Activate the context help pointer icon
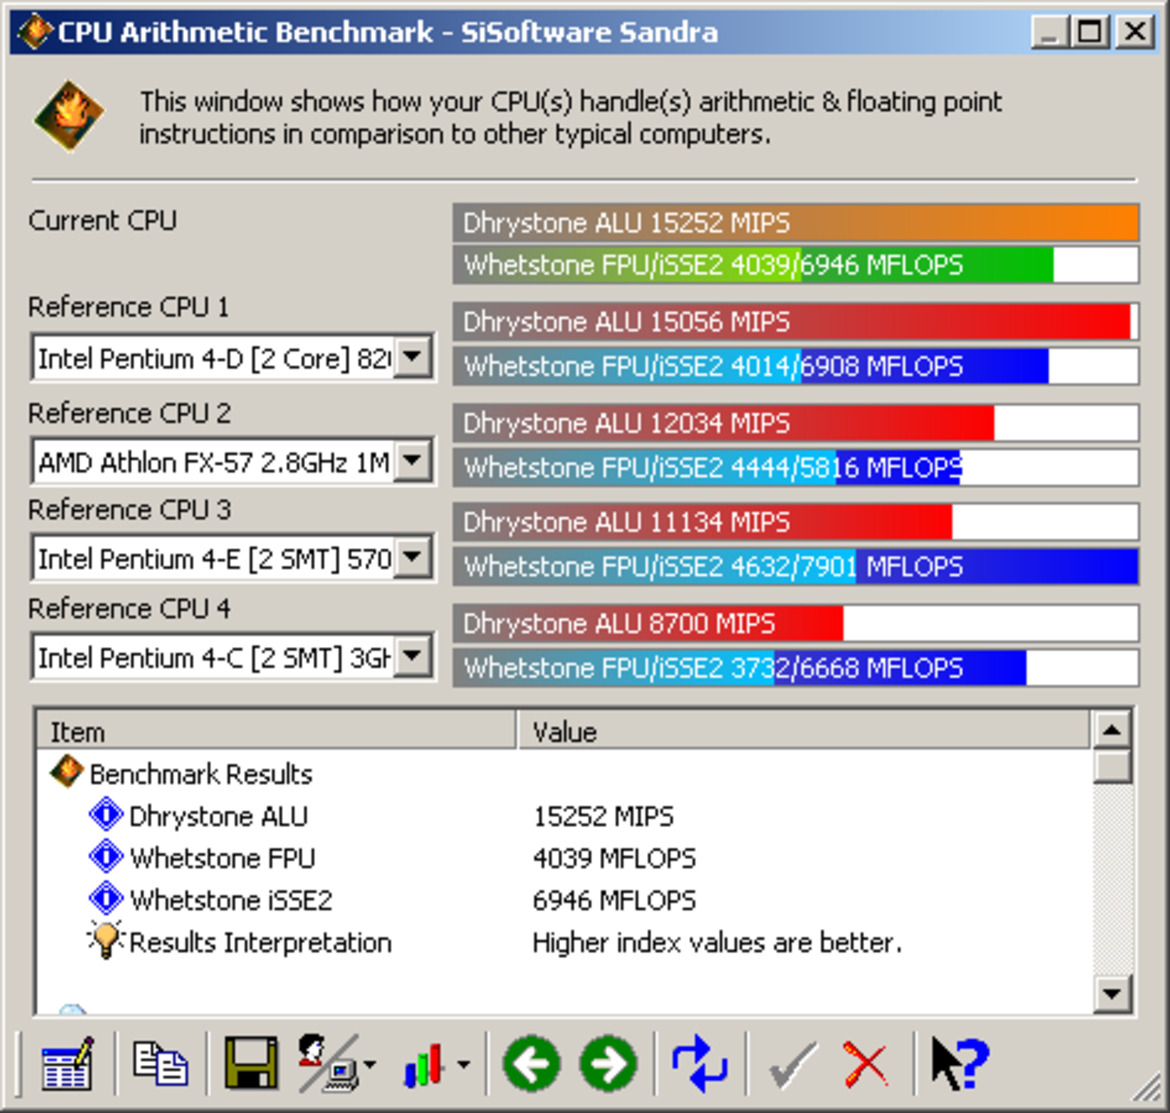The width and height of the screenshot is (1170, 1113). (960, 1064)
